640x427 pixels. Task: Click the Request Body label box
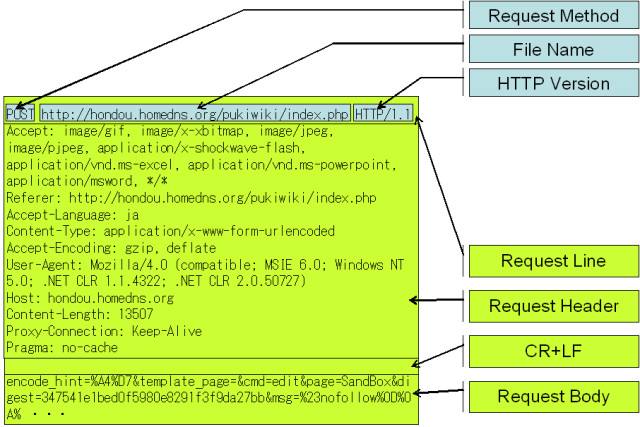point(553,397)
